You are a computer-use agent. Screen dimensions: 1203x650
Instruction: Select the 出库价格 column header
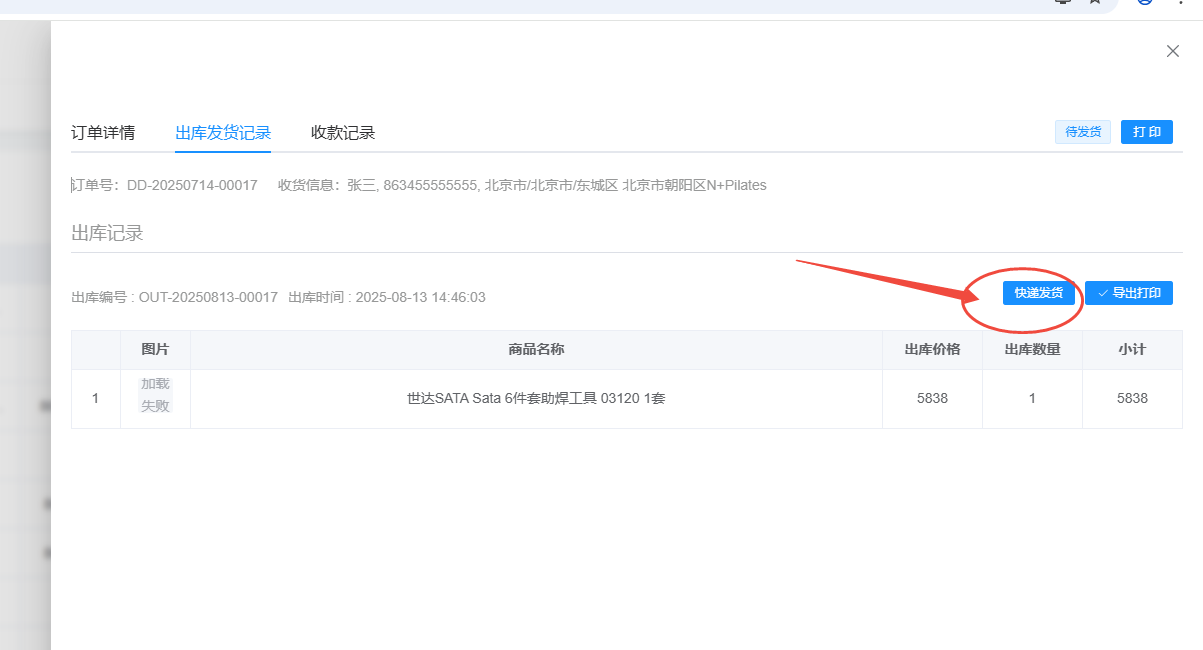click(x=932, y=350)
